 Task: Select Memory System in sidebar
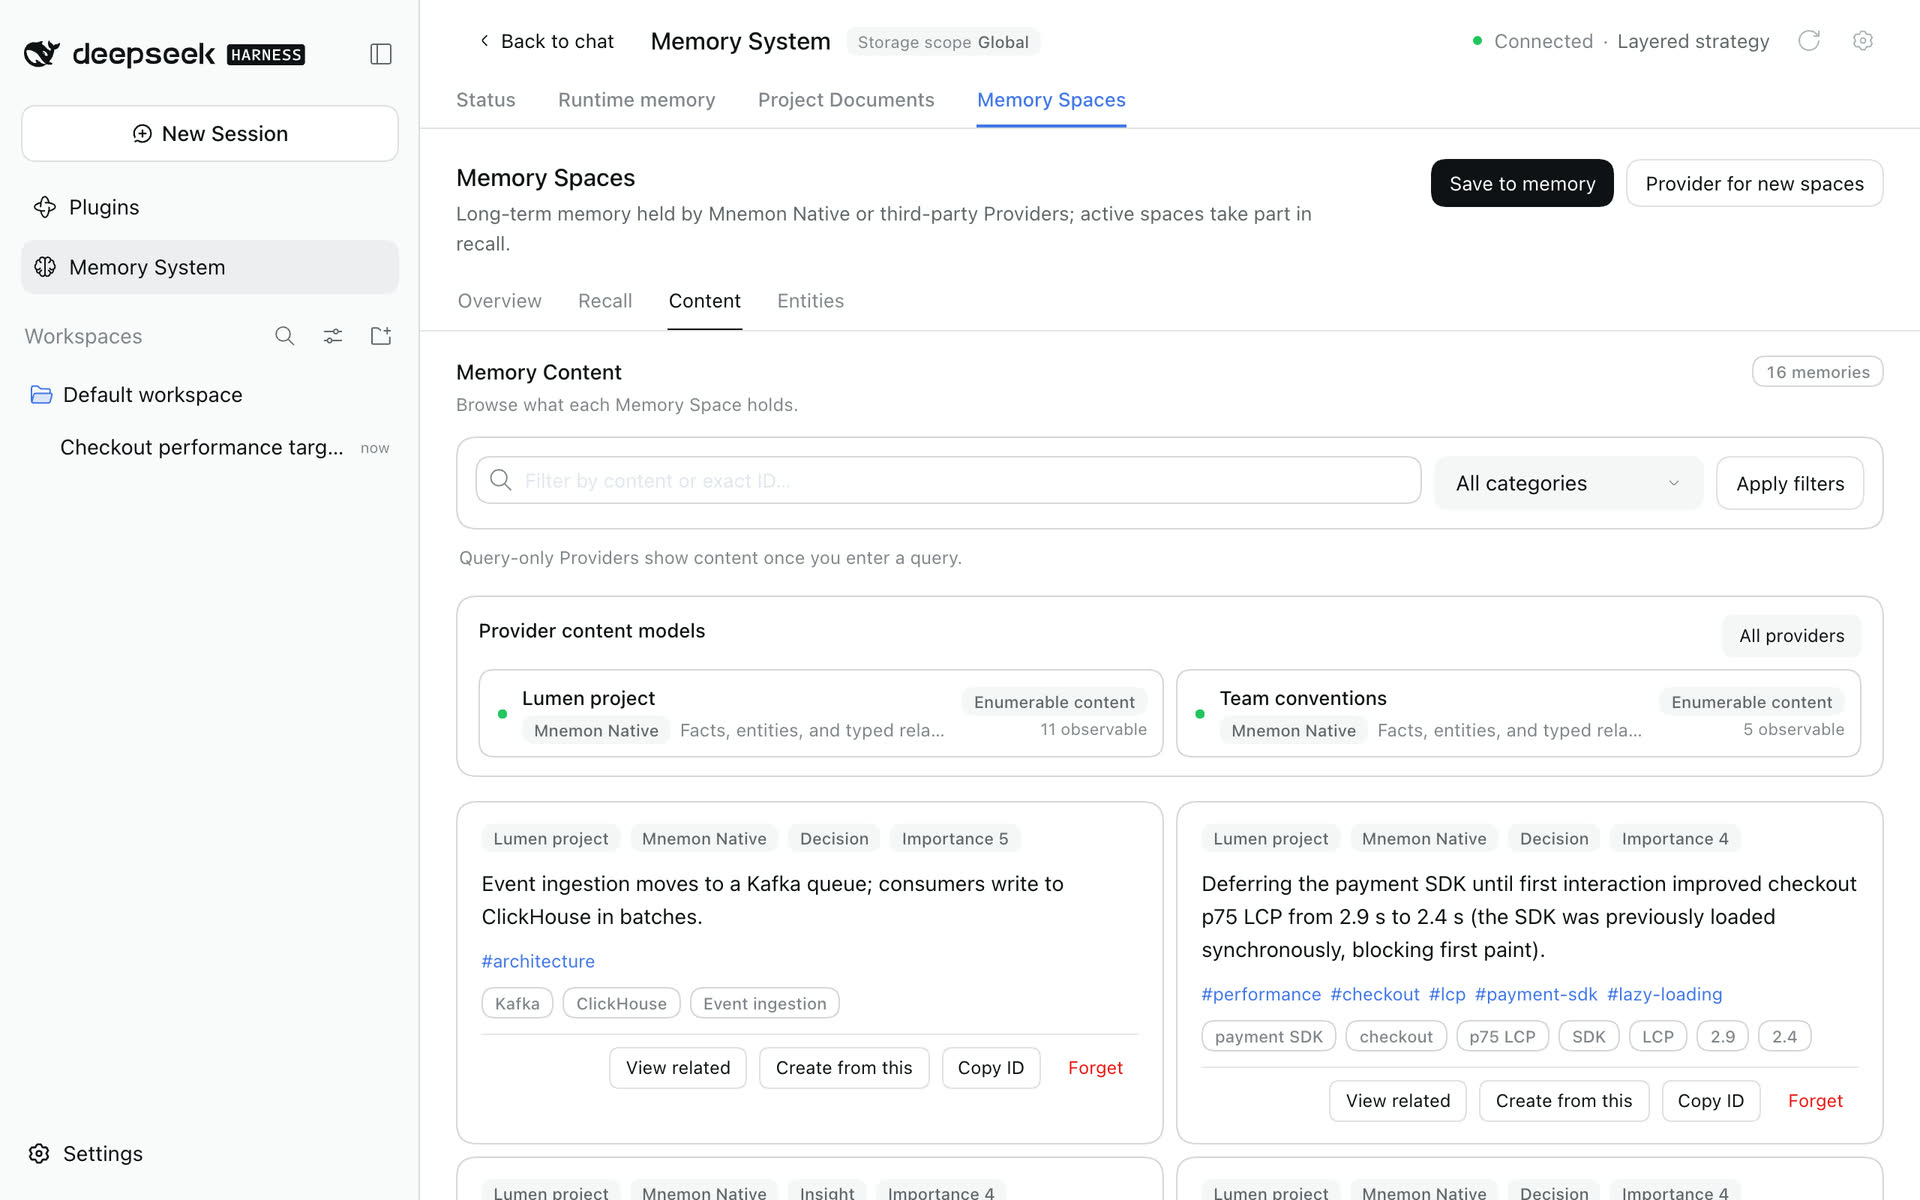click(x=210, y=267)
